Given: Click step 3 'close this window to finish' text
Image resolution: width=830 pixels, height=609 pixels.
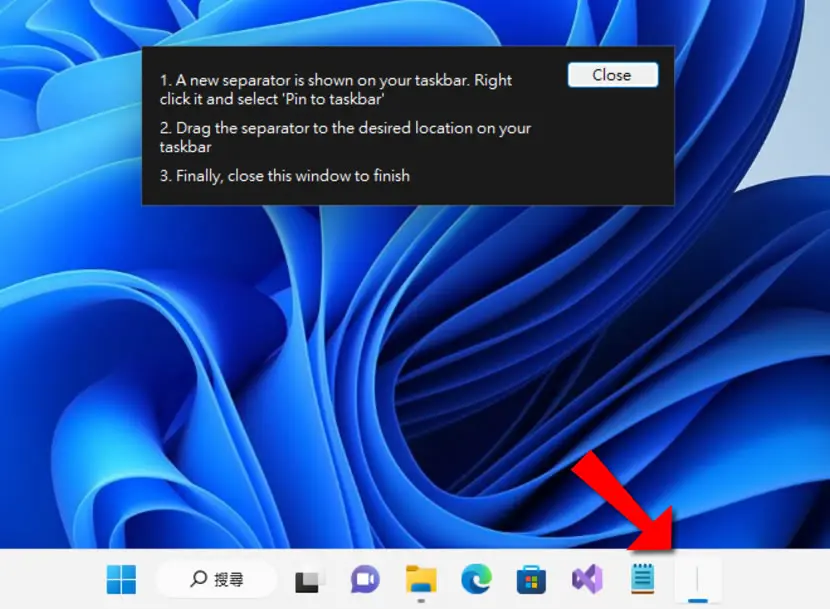Looking at the screenshot, I should (319, 176).
